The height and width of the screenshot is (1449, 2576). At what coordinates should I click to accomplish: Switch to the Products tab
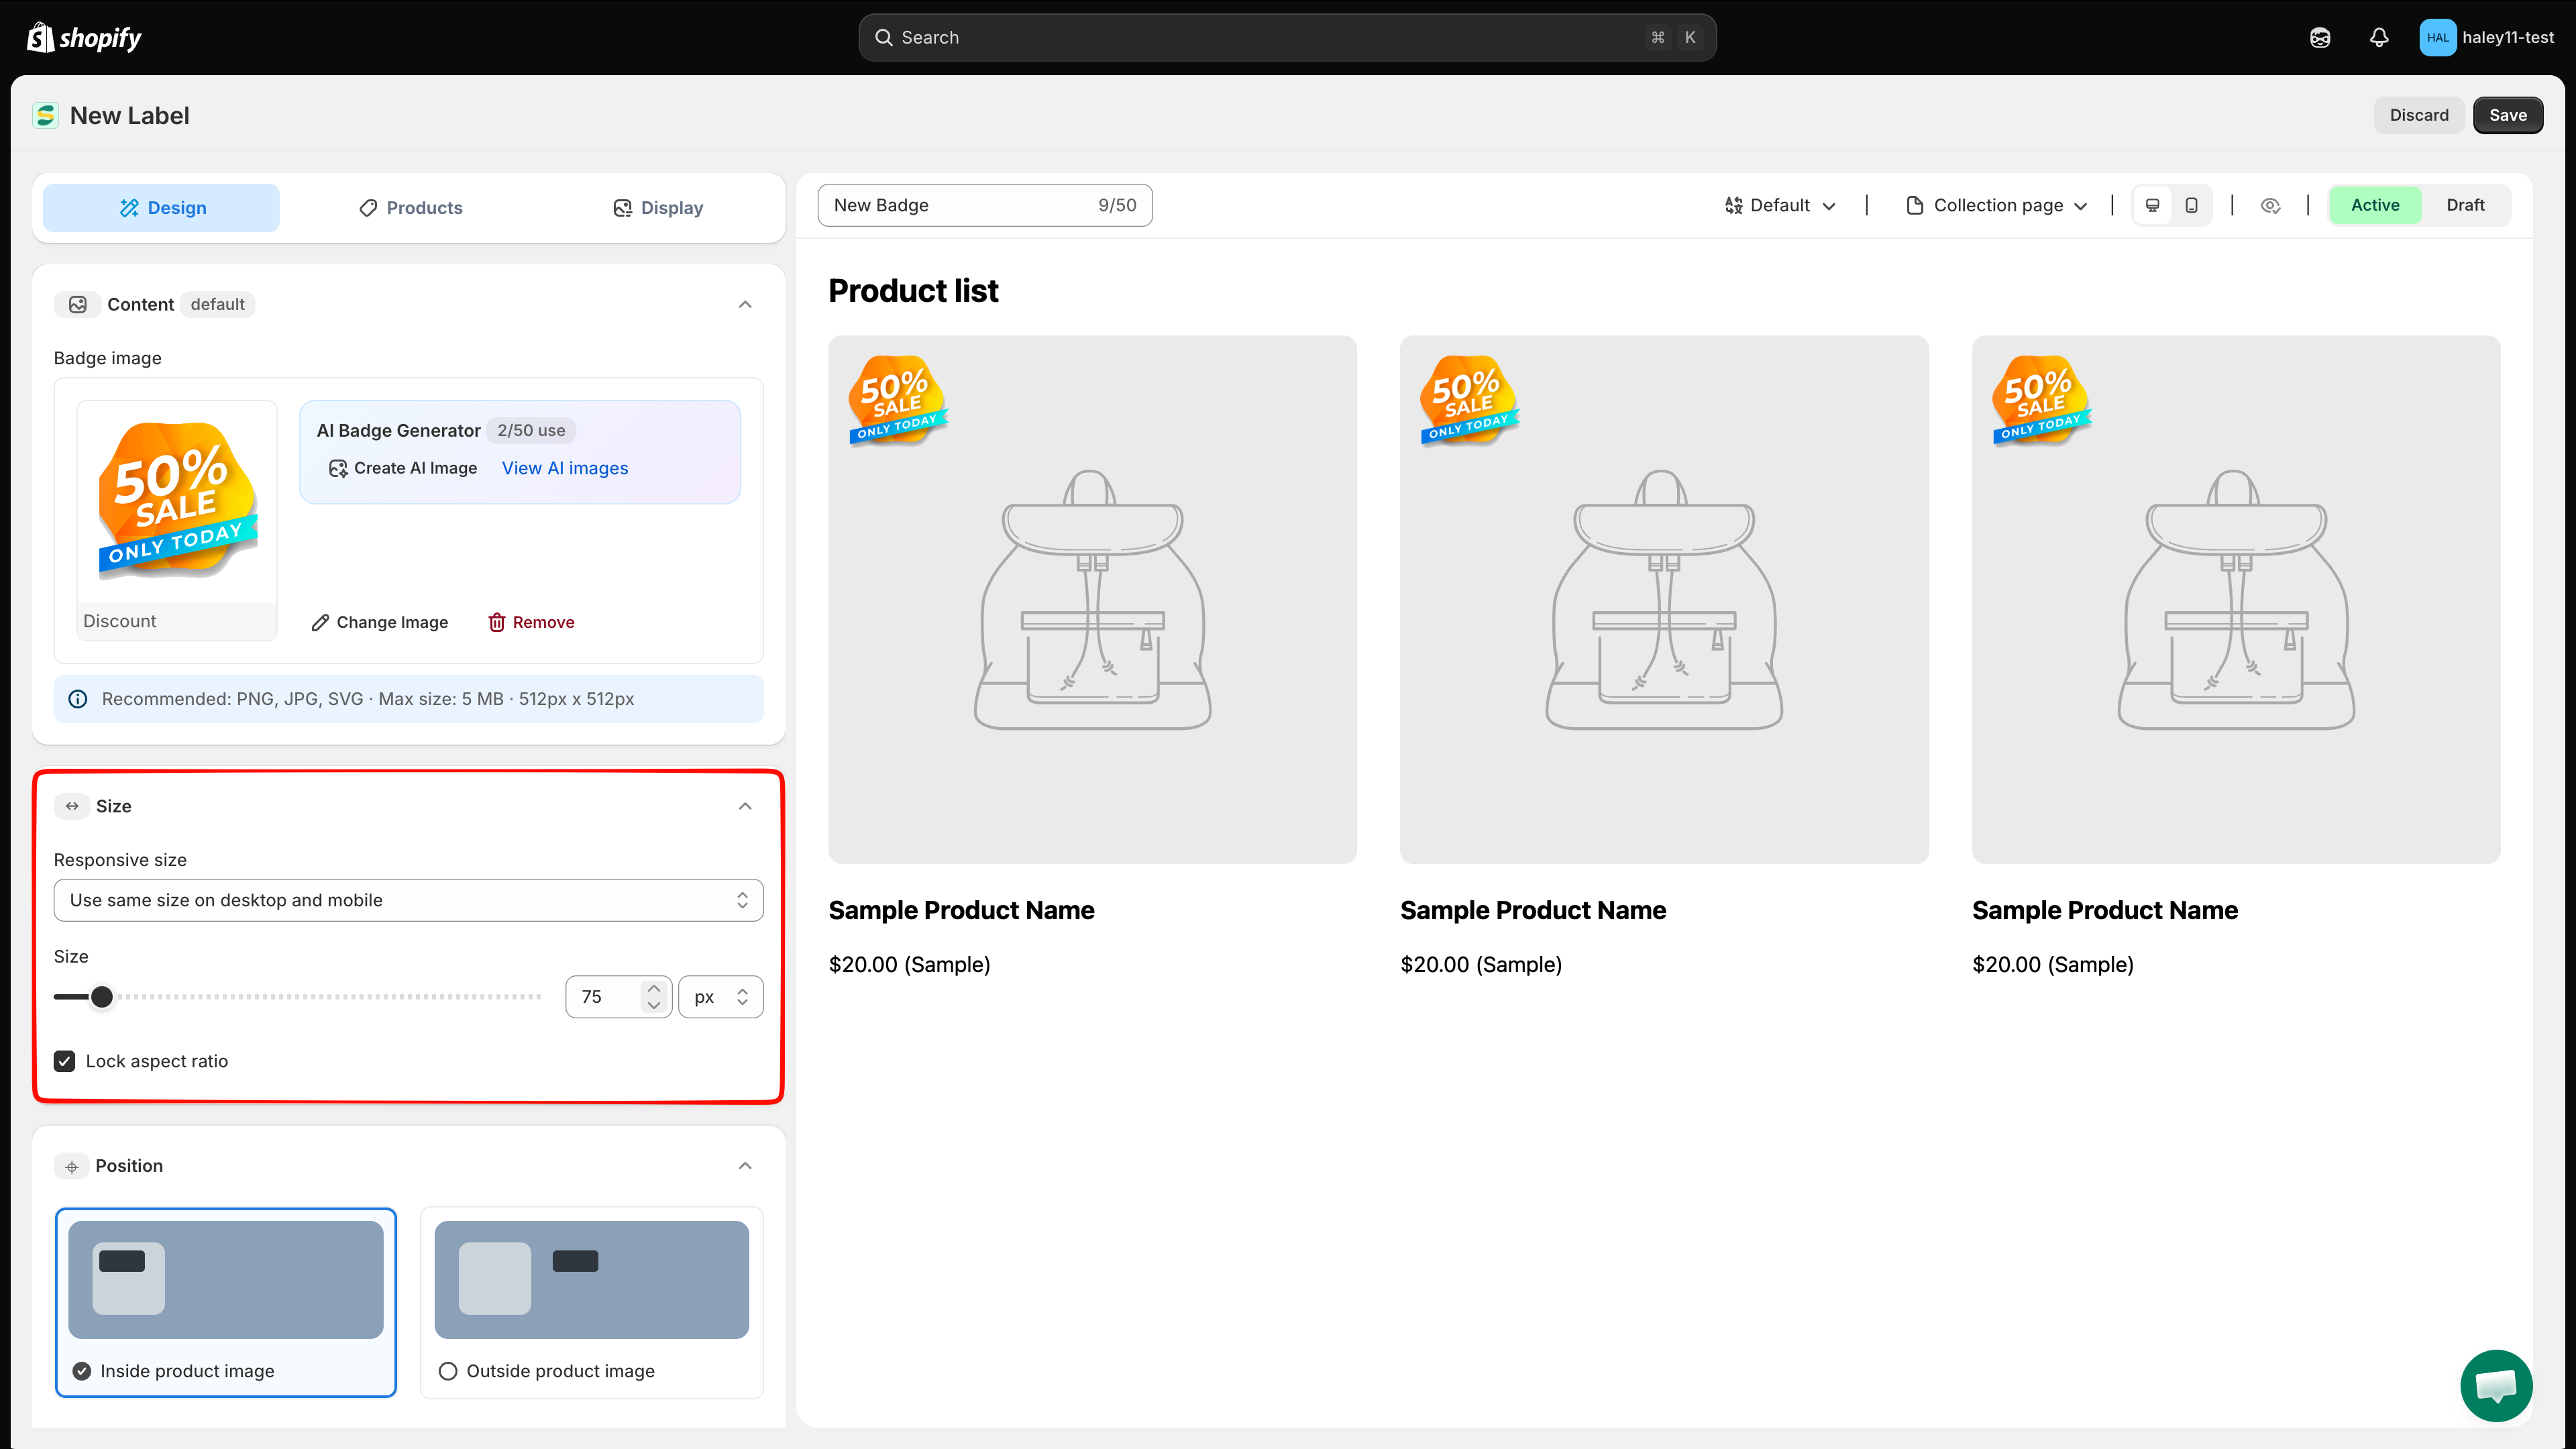[x=410, y=208]
